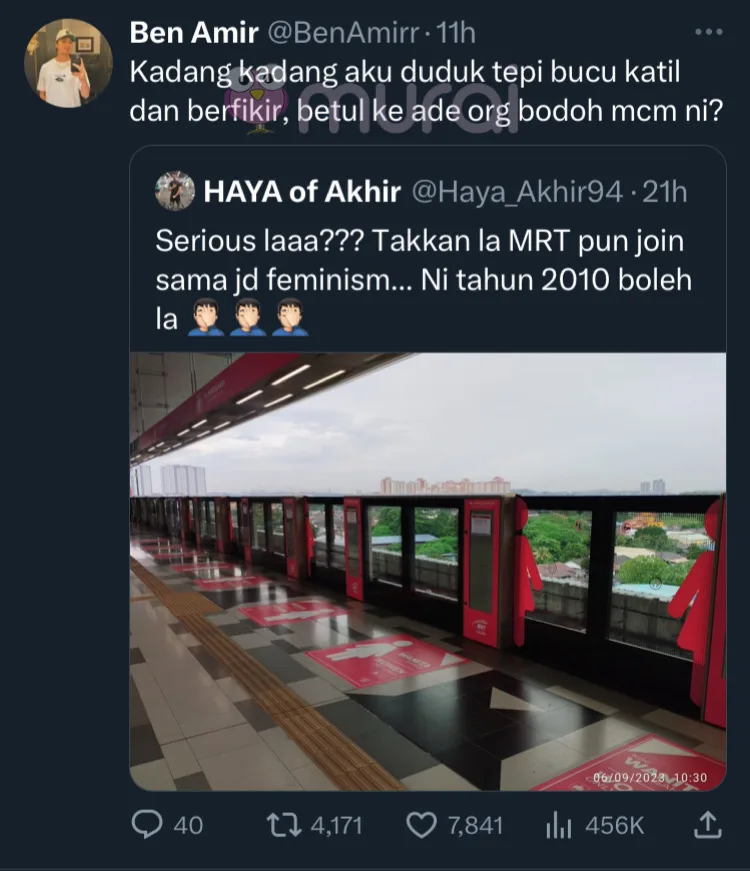Viewport: 750px width, 871px height.
Task: Open the reply icon with 40 comments
Action: [x=147, y=825]
